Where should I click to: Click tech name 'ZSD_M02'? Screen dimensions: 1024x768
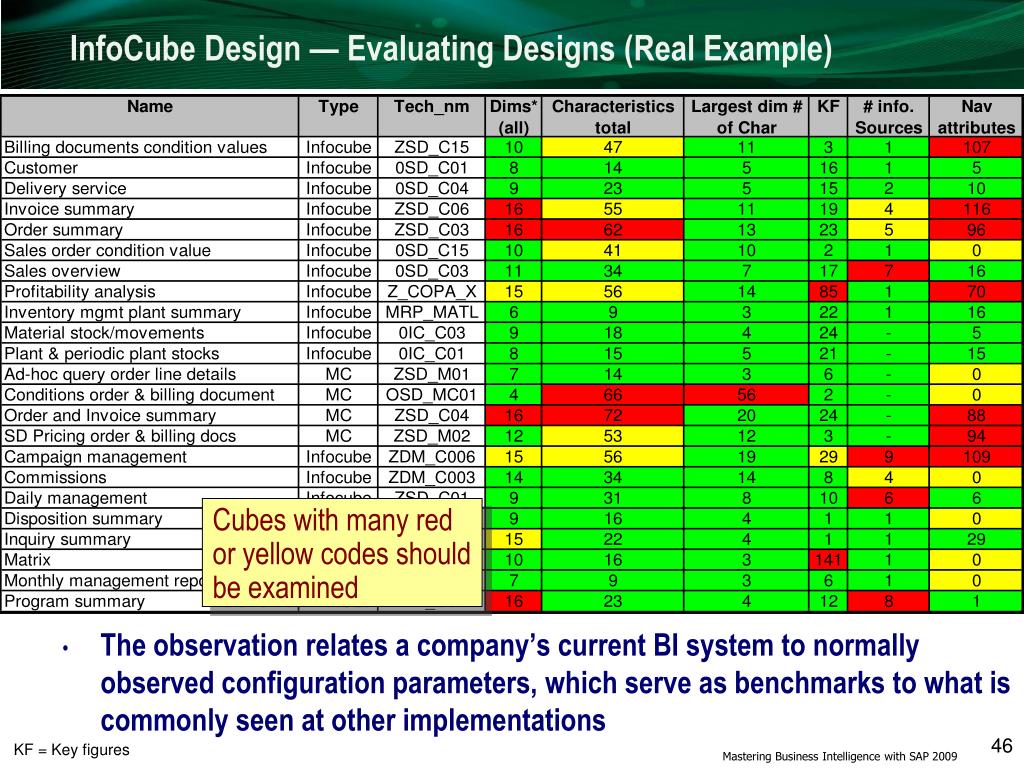pos(431,436)
